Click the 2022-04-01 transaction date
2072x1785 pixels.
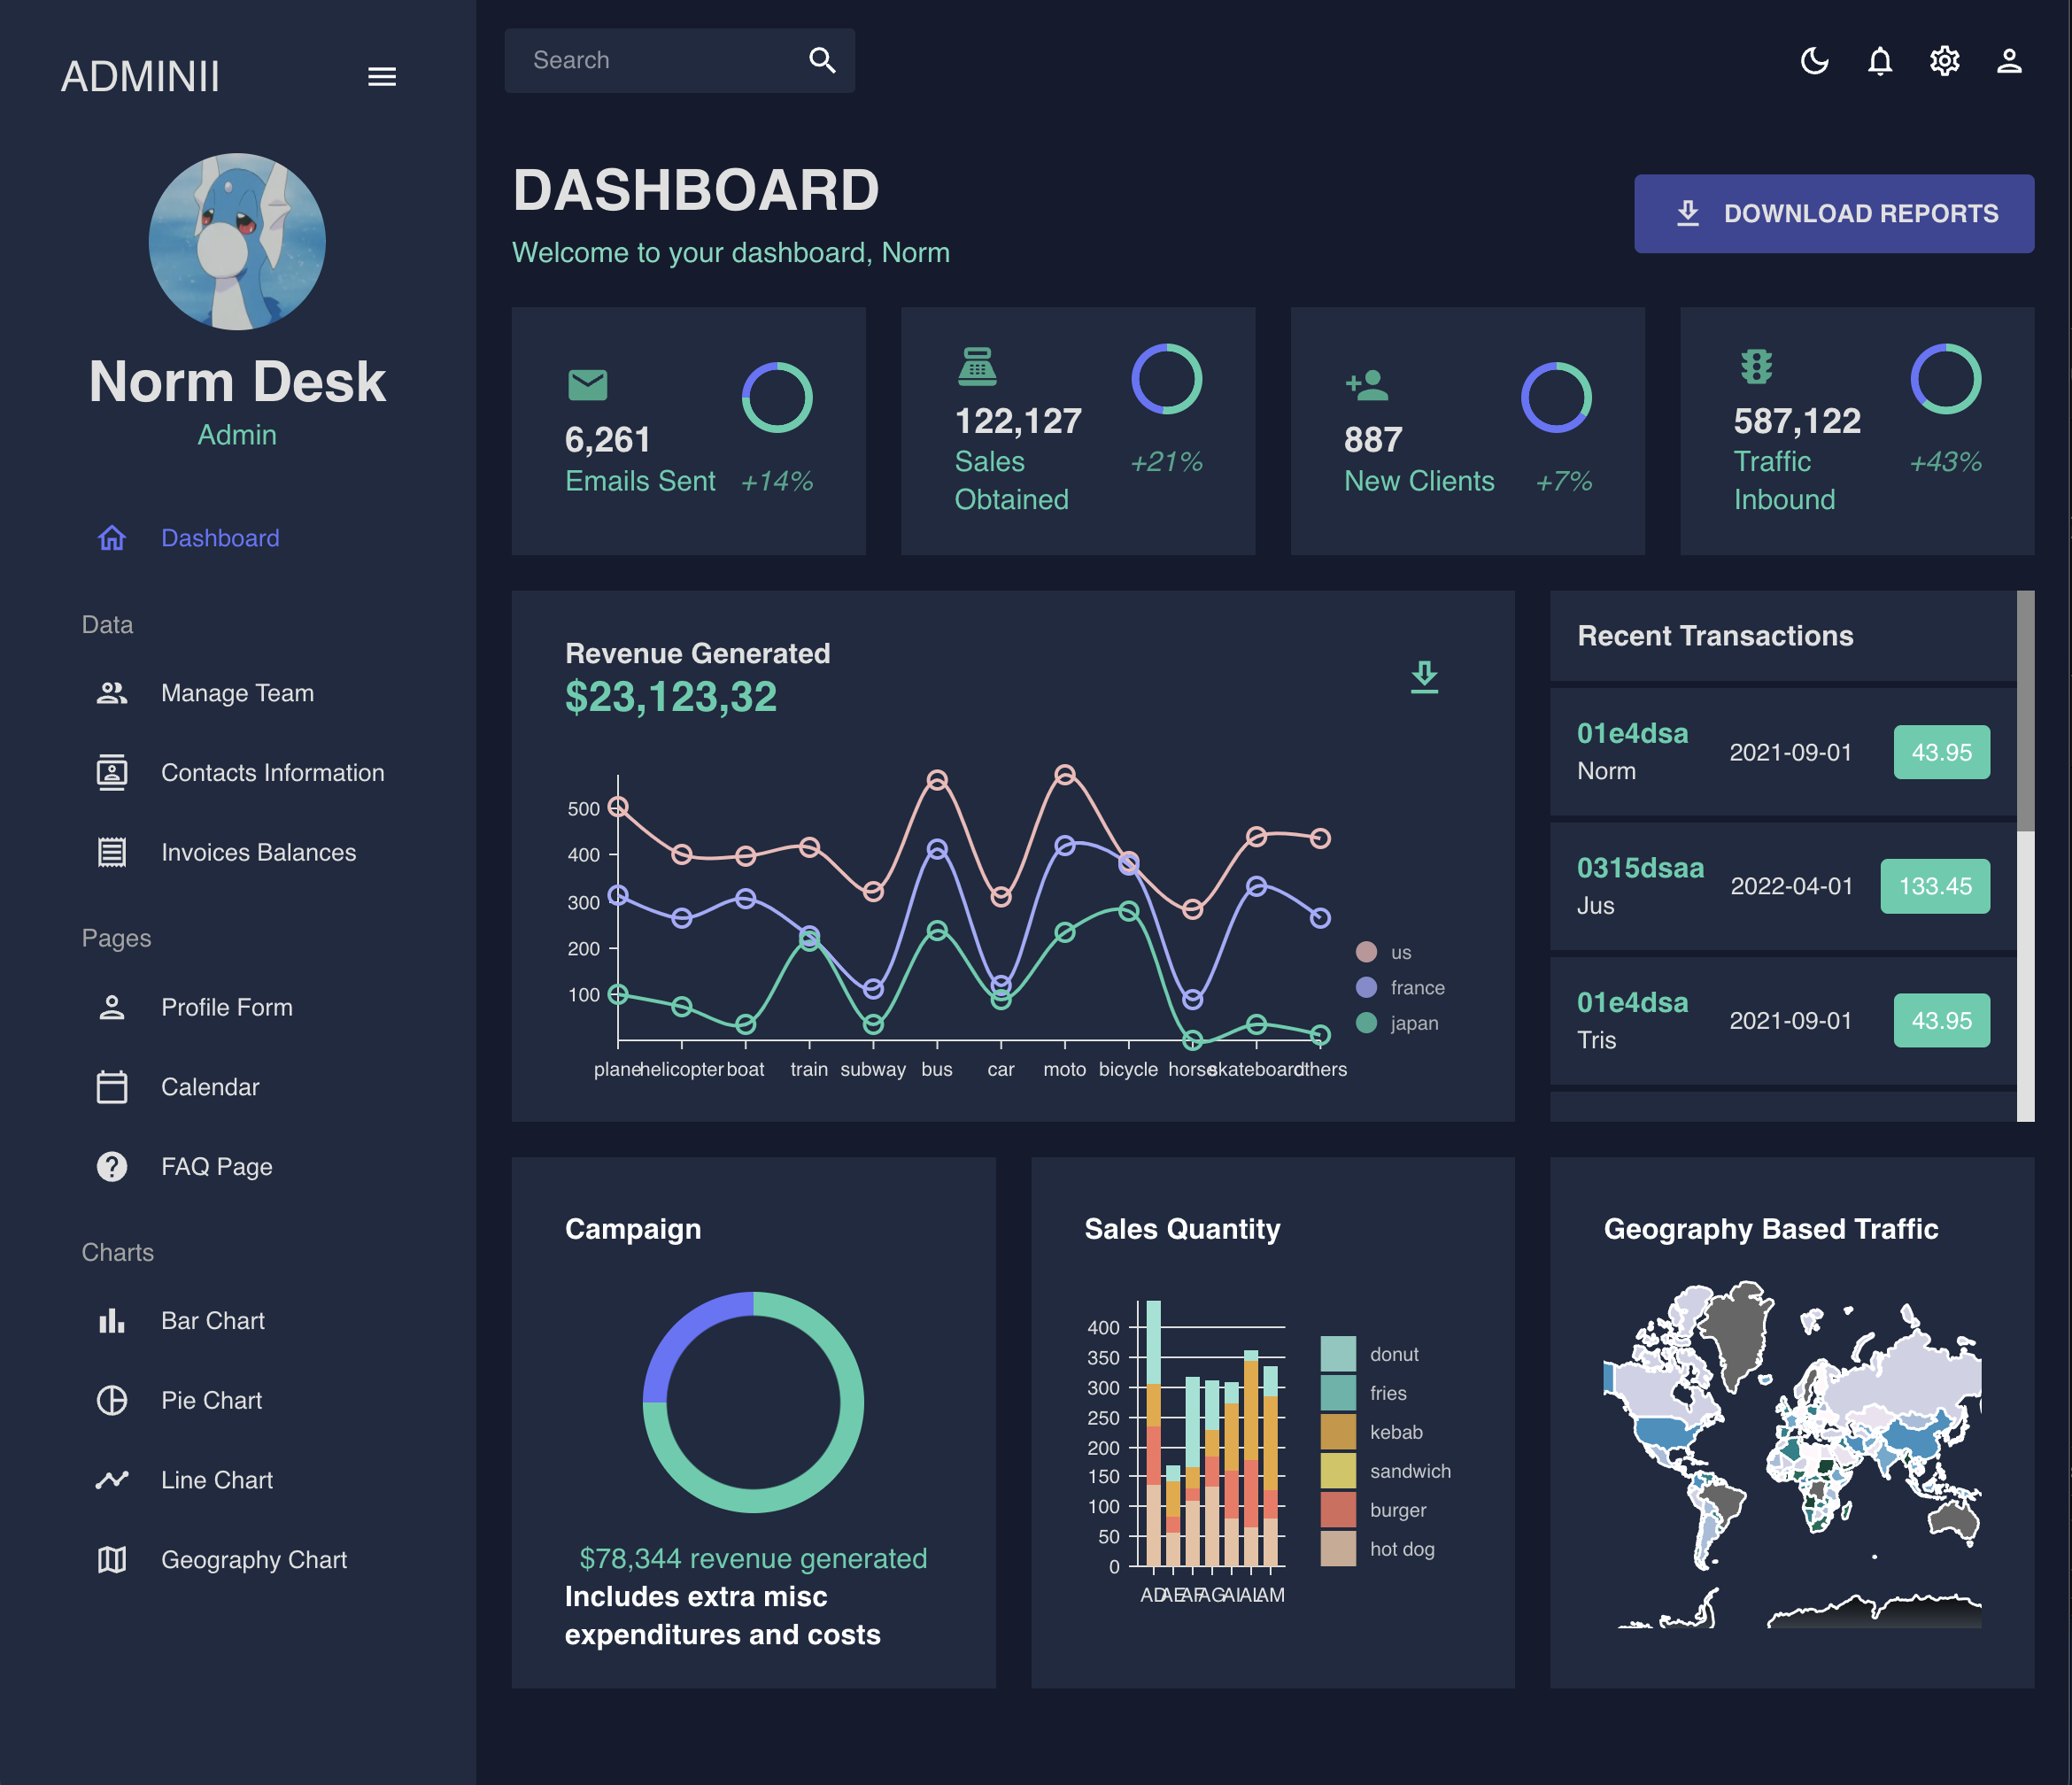tap(1791, 886)
